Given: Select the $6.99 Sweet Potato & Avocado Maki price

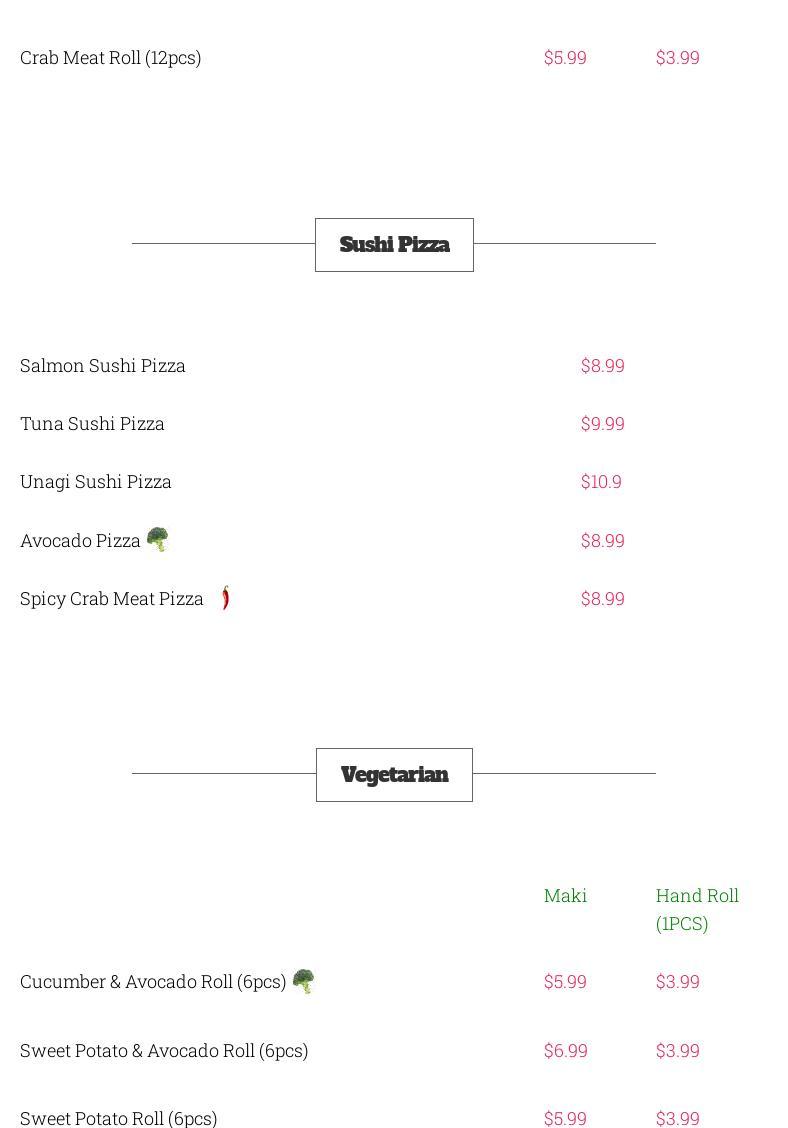Looking at the screenshot, I should (x=565, y=1051).
